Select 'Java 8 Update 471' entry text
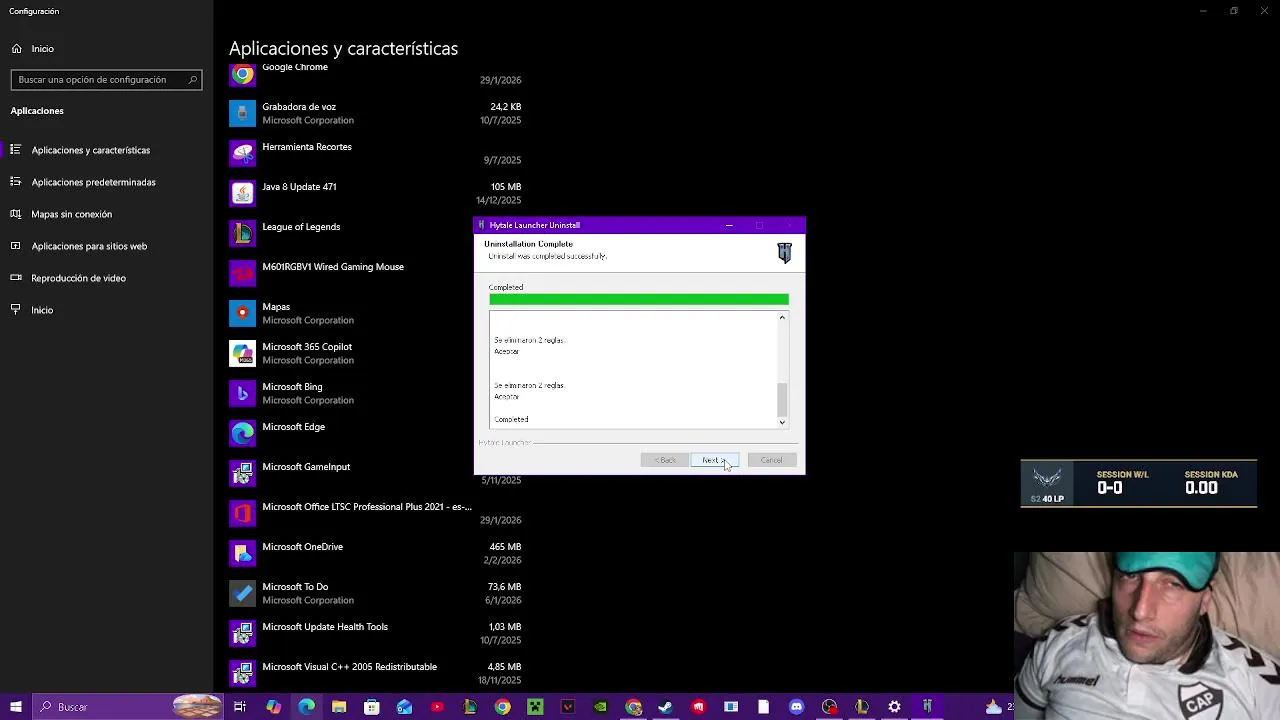1280x720 pixels. click(299, 187)
